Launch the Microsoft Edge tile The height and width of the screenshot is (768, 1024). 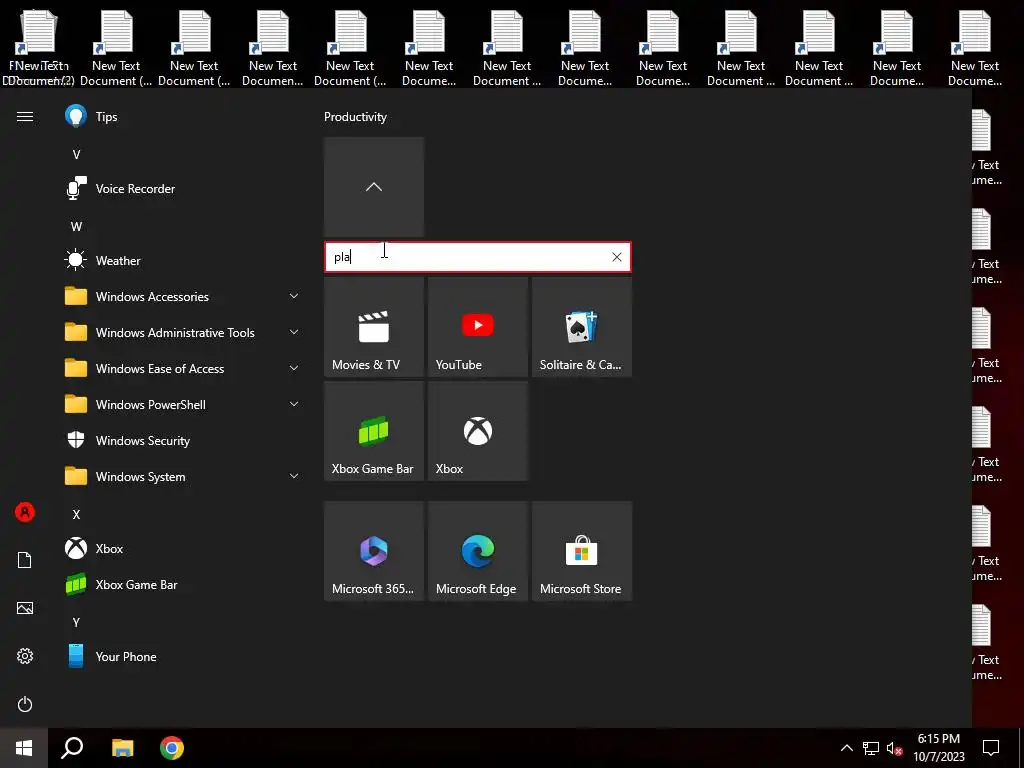tap(477, 551)
